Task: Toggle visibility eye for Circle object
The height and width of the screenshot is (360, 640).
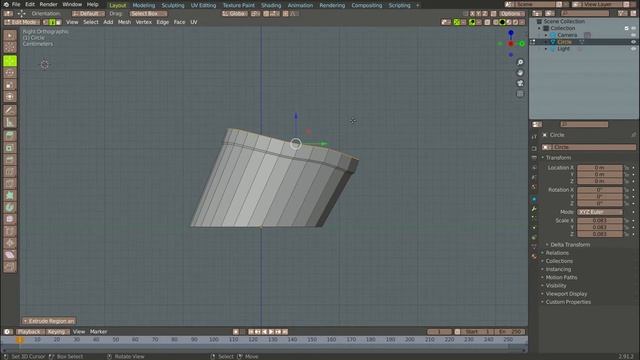Action: pyautogui.click(x=633, y=42)
